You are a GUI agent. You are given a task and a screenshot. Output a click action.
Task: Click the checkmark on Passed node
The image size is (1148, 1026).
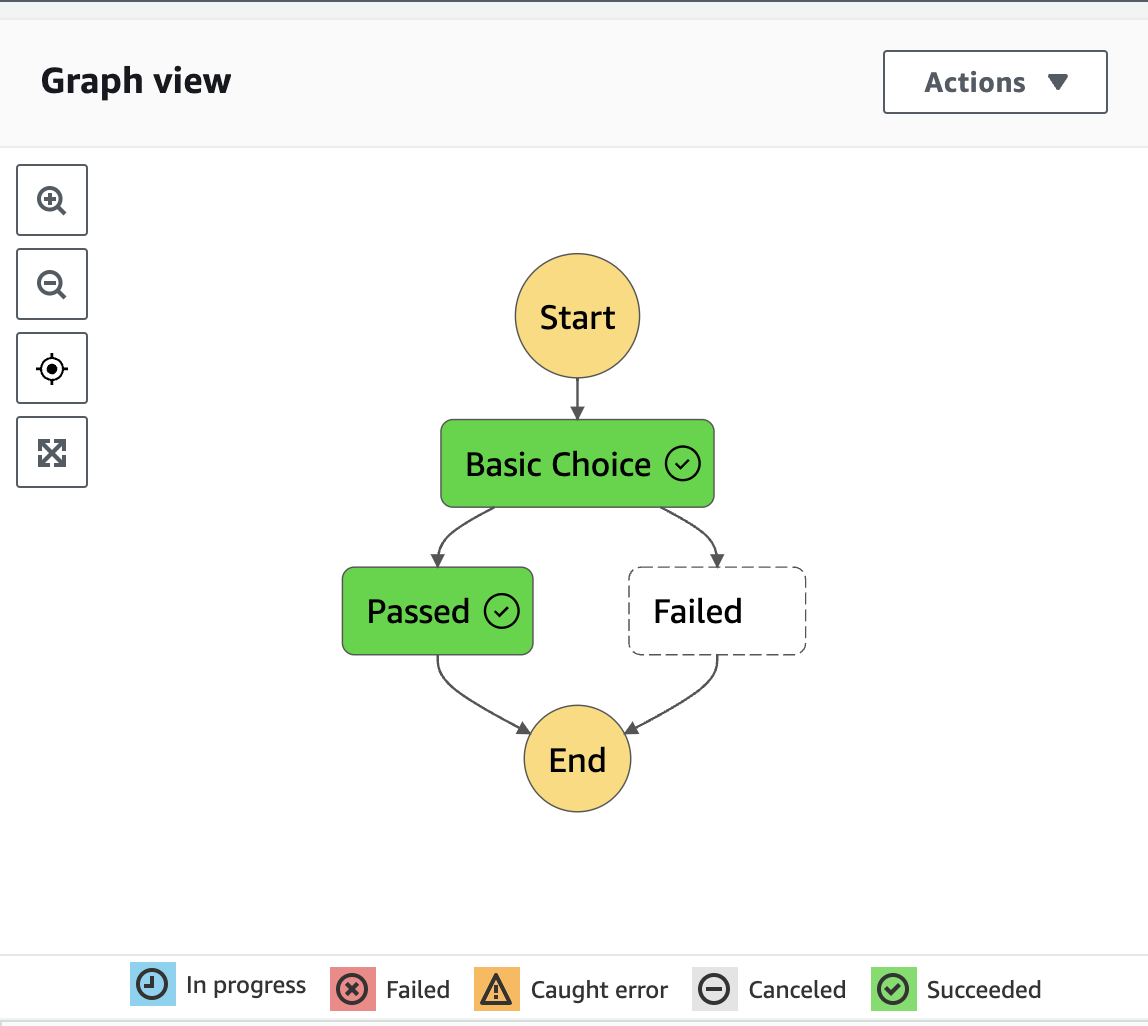click(x=501, y=611)
